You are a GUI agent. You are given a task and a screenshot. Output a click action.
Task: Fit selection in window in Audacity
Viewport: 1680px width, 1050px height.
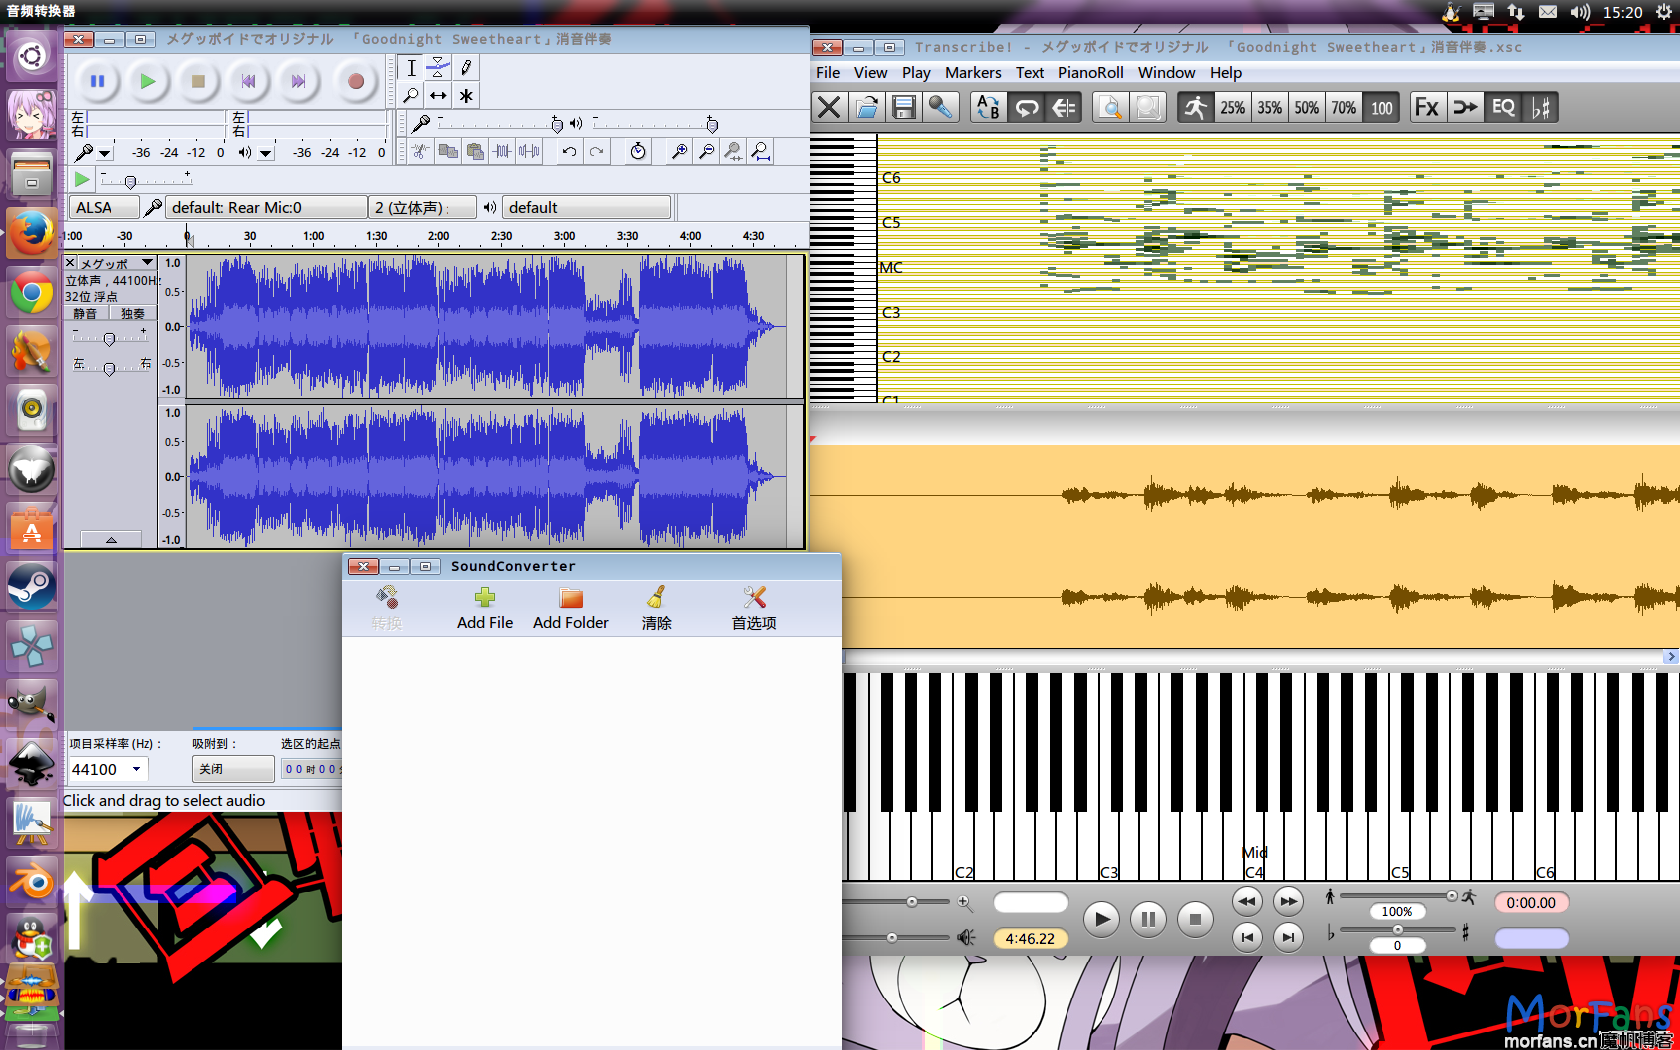tap(734, 151)
